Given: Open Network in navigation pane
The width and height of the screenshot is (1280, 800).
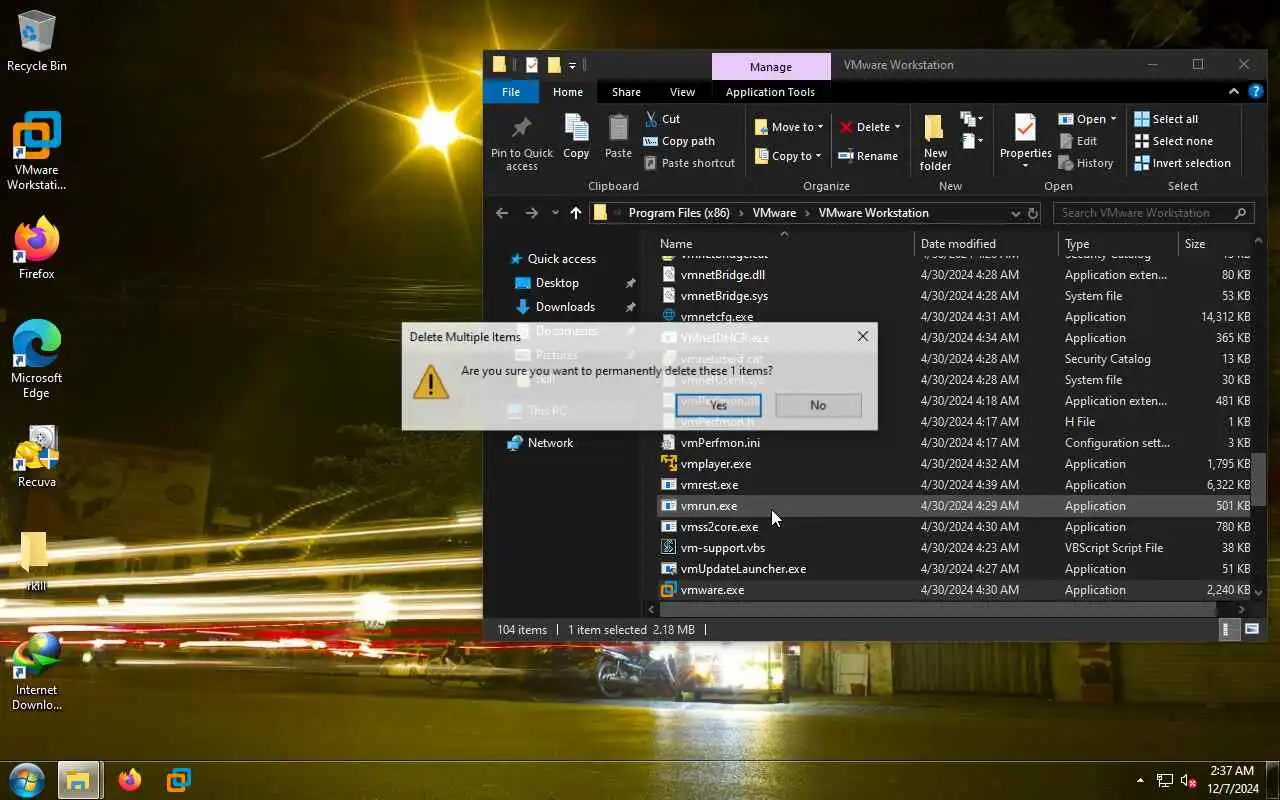Looking at the screenshot, I should click(550, 443).
